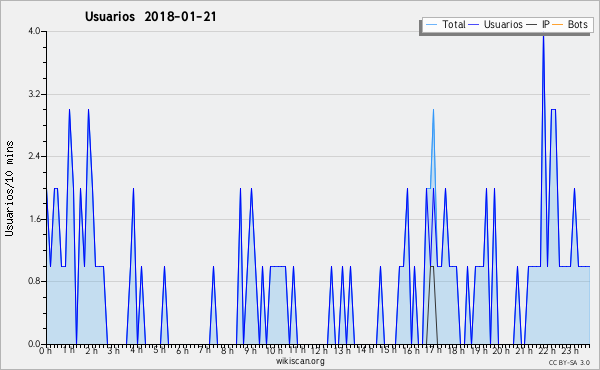
Task: Click the 15 h x-axis label
Action: [x=388, y=350]
